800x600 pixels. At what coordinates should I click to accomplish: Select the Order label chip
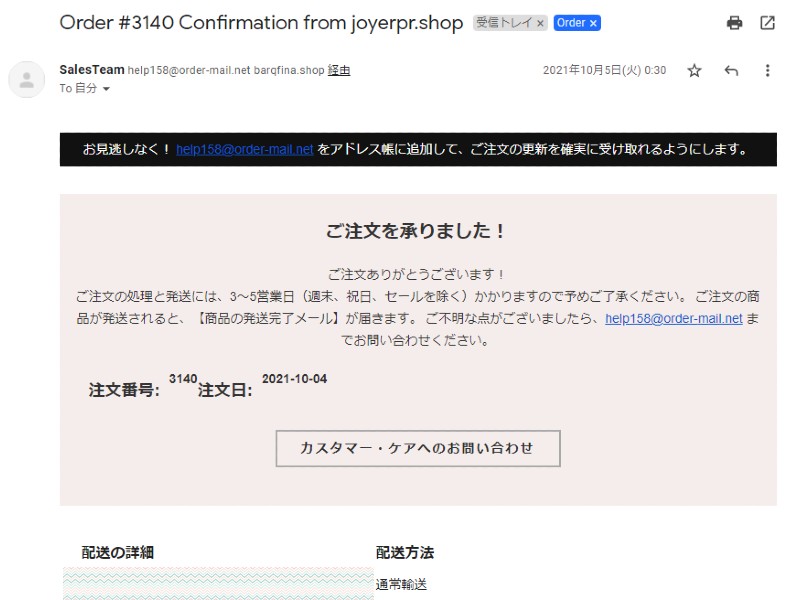pyautogui.click(x=572, y=22)
